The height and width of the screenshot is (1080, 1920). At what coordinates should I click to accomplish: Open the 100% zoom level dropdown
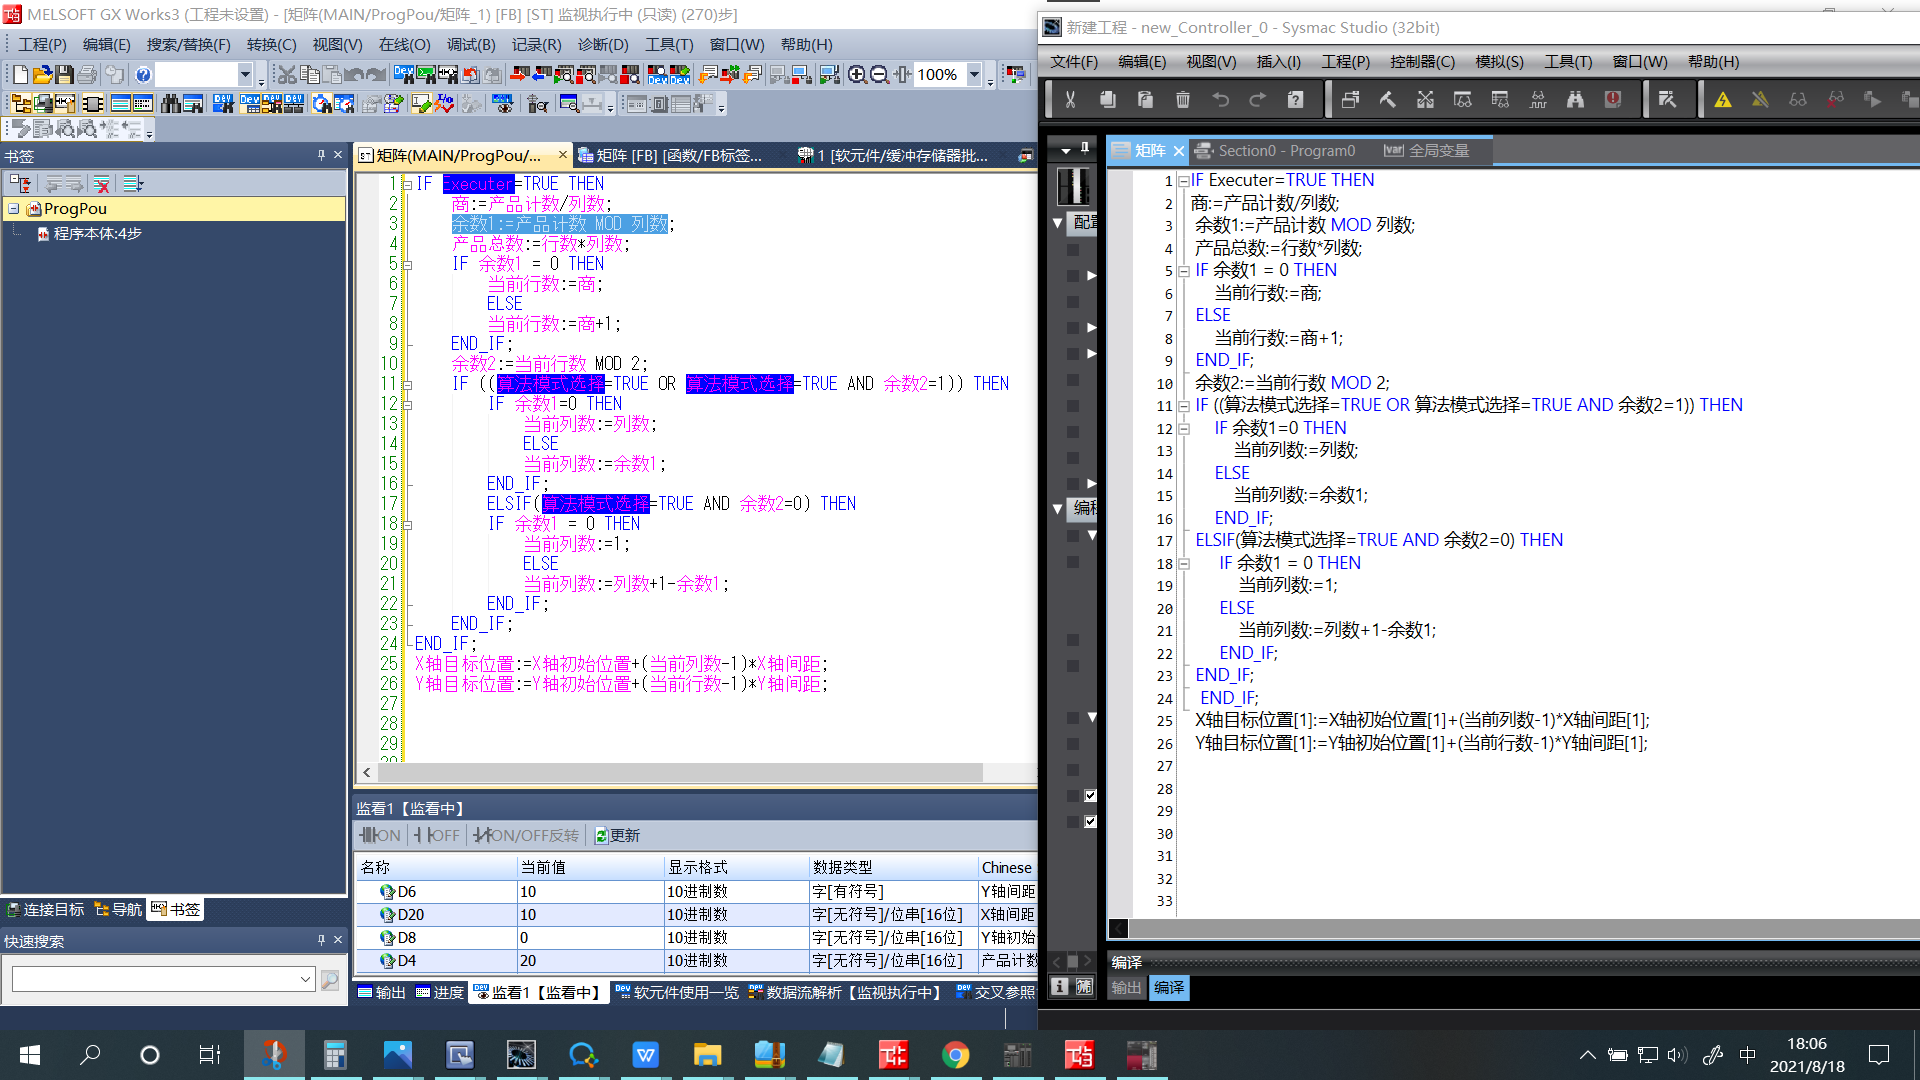(974, 75)
